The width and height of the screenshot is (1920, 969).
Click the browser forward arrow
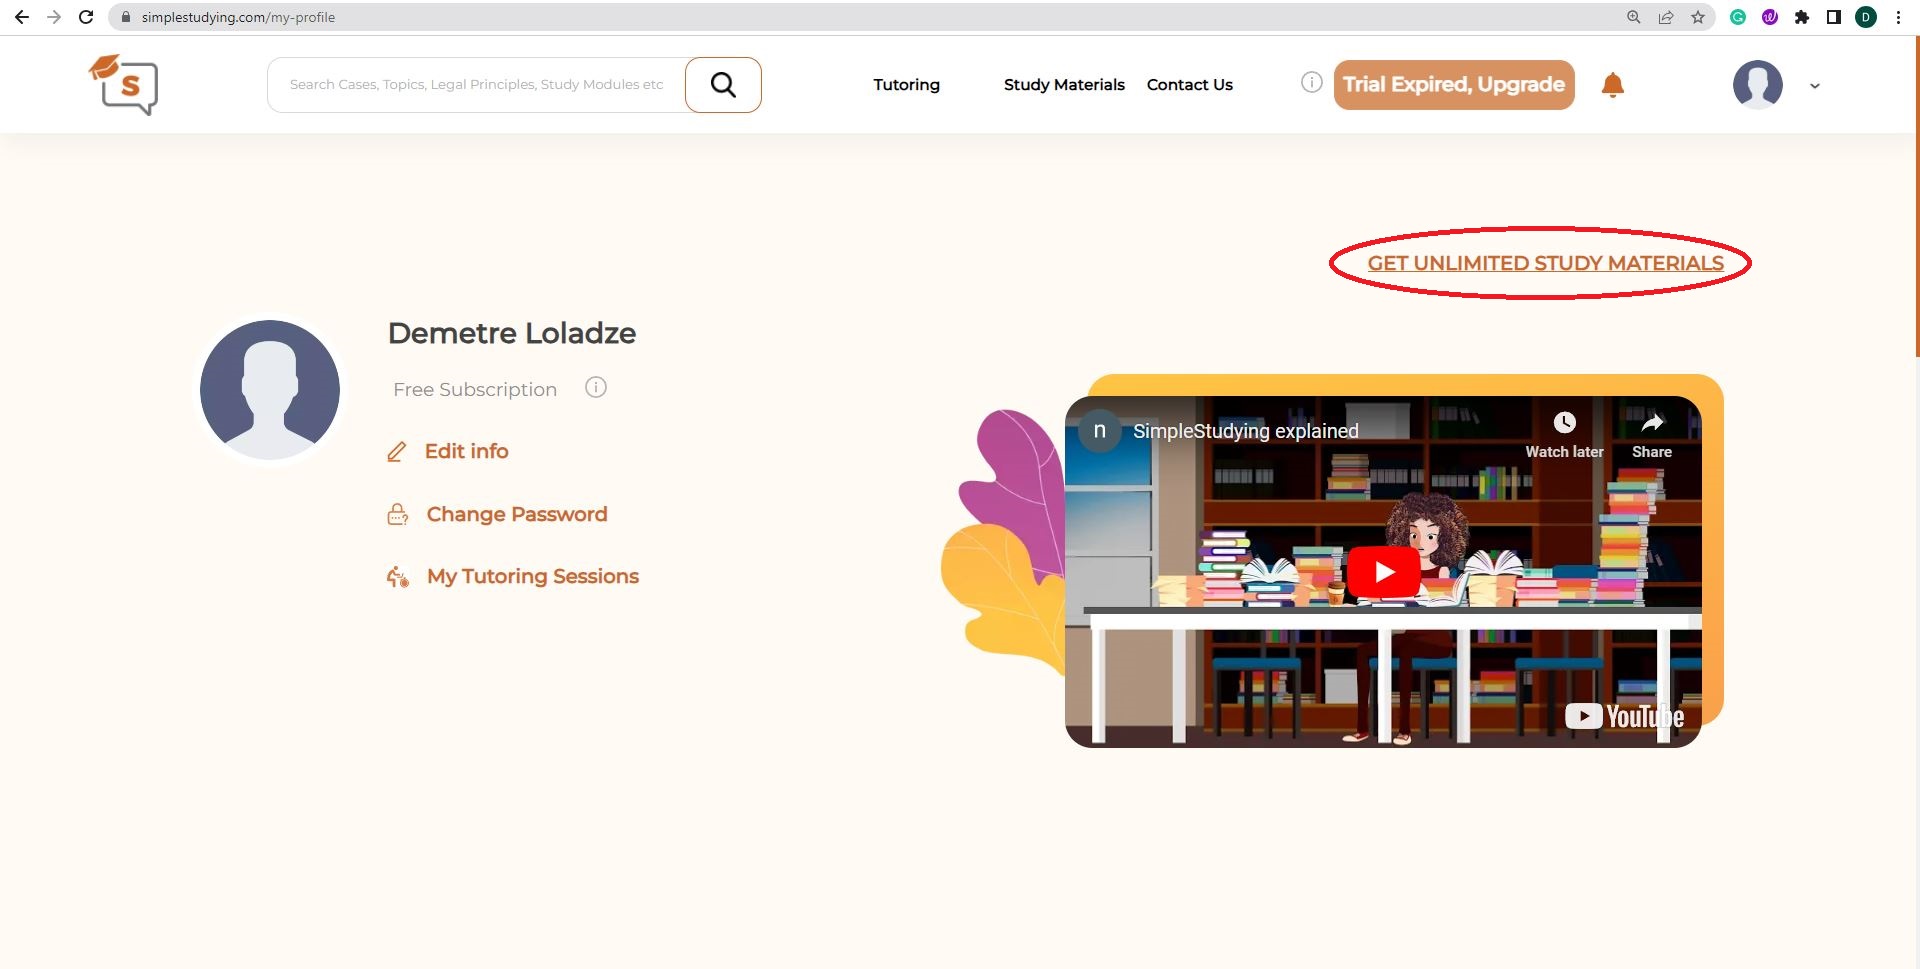54,17
